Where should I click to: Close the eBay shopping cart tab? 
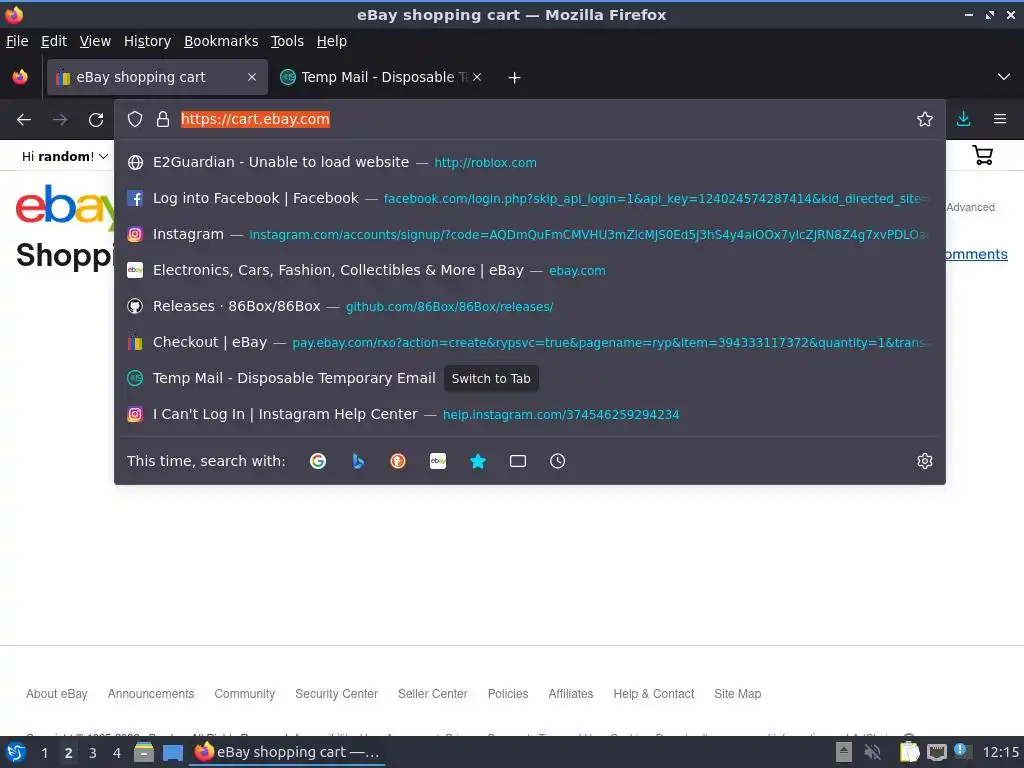[252, 77]
